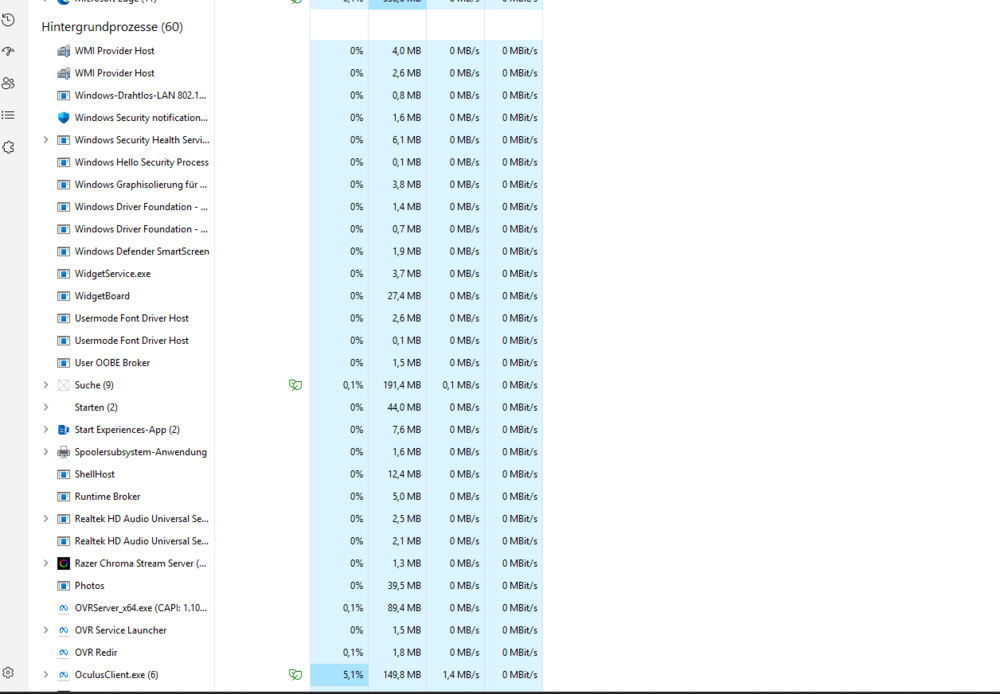This screenshot has width=1000, height=694.
Task: Select the ShellHost process name
Action: (x=94, y=474)
